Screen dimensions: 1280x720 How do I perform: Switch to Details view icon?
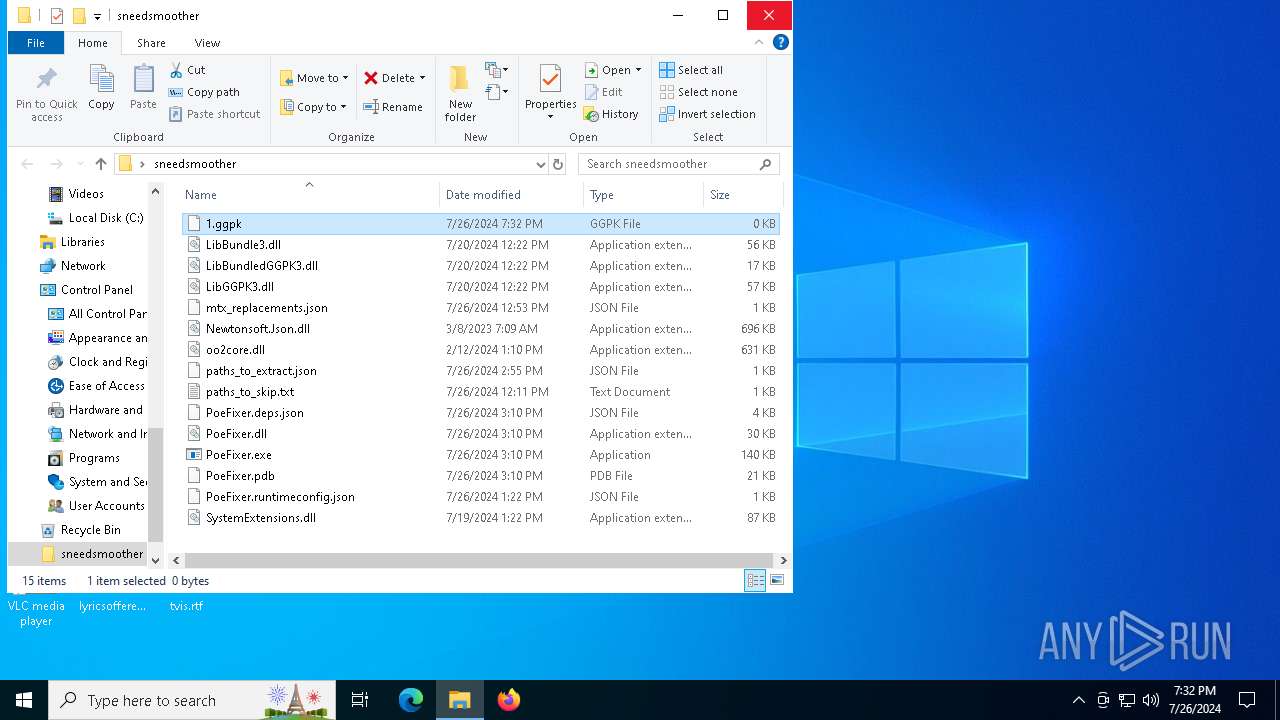tap(755, 580)
